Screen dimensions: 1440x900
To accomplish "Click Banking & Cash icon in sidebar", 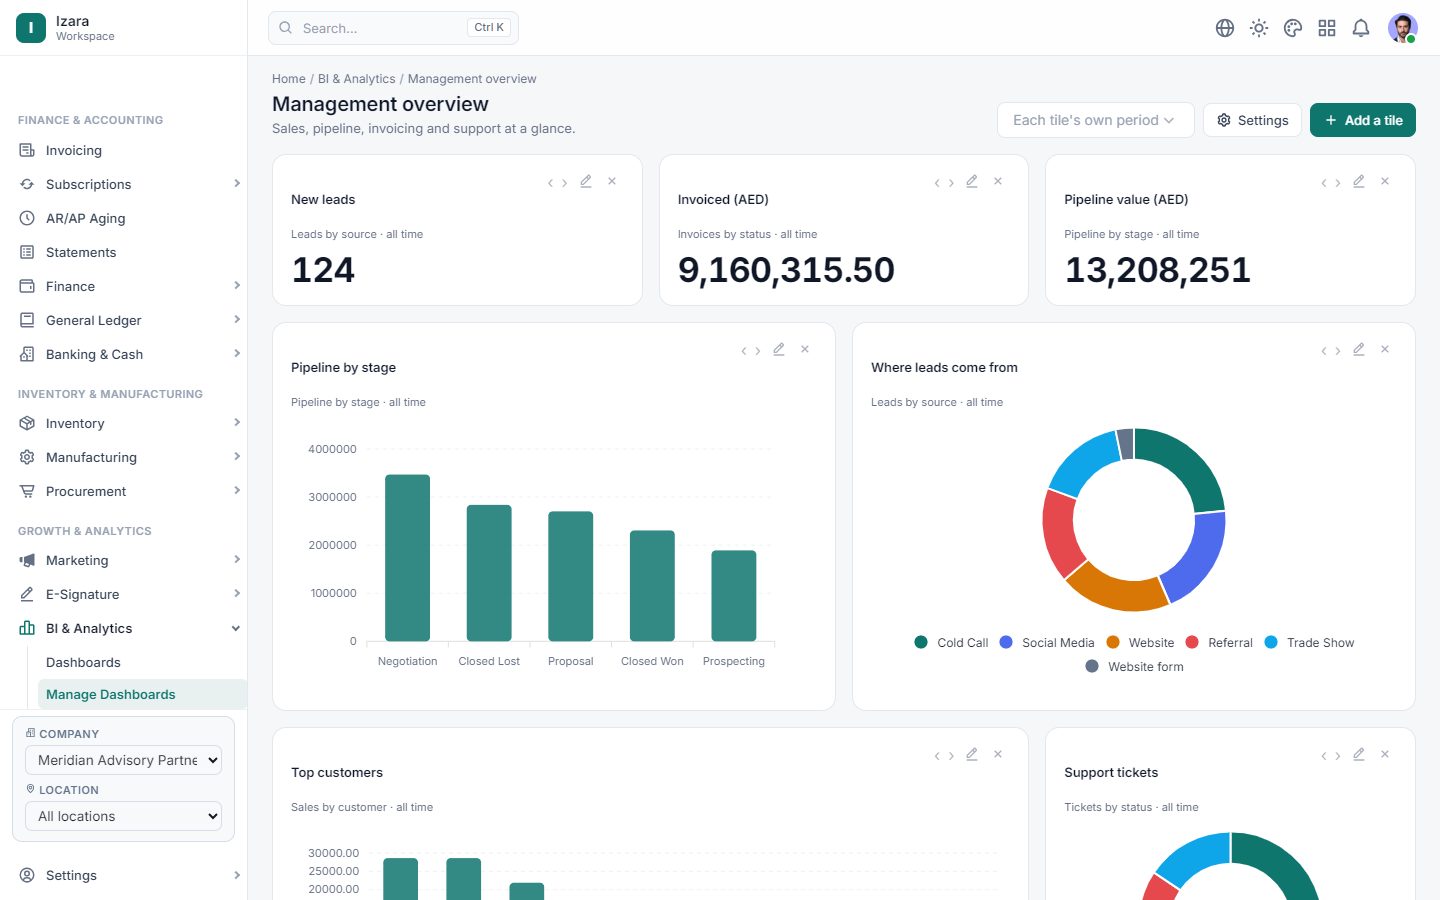I will [x=27, y=354].
